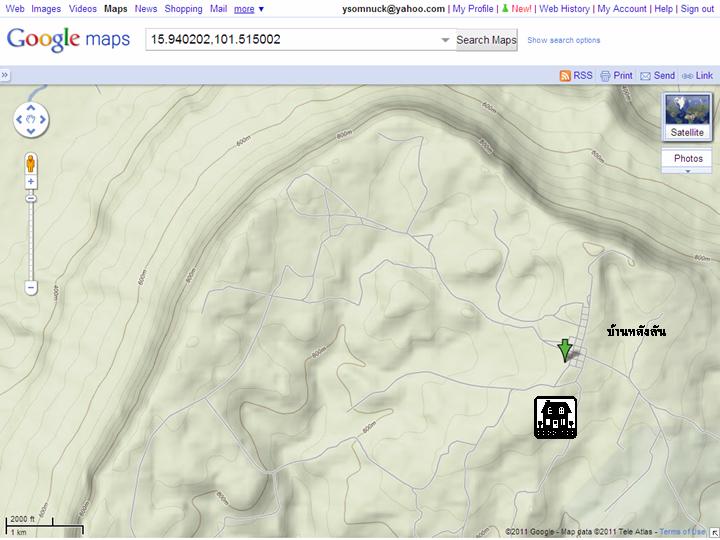Click the 'Show search options' link

564,41
